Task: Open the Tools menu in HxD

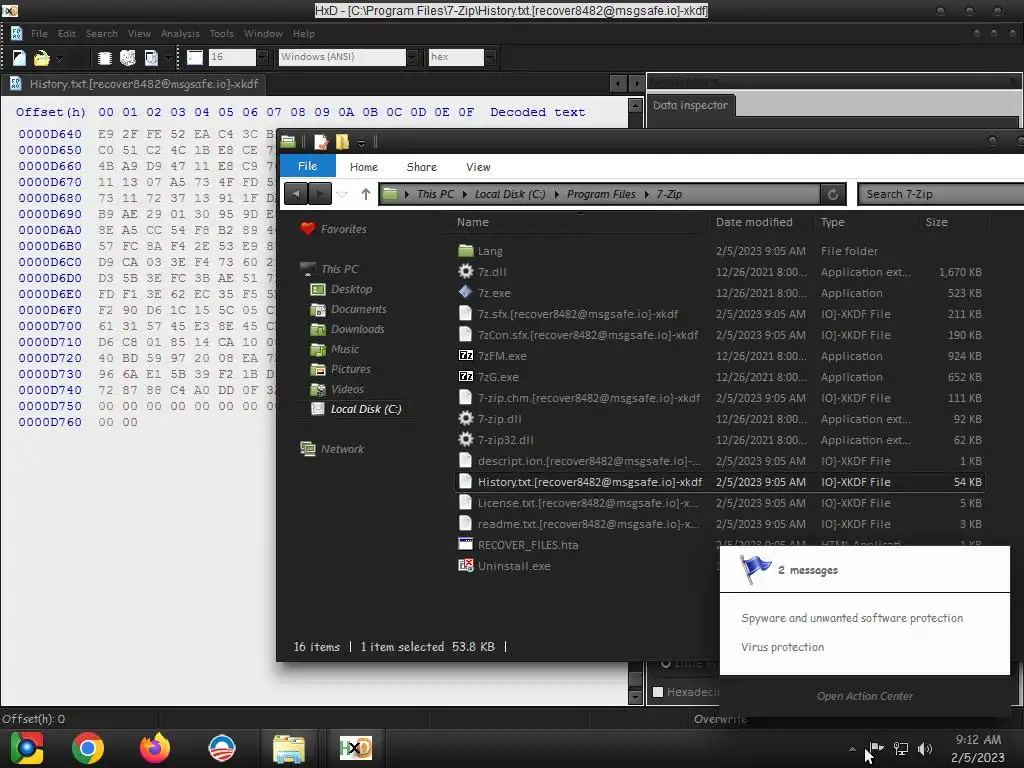Action: click(x=221, y=33)
